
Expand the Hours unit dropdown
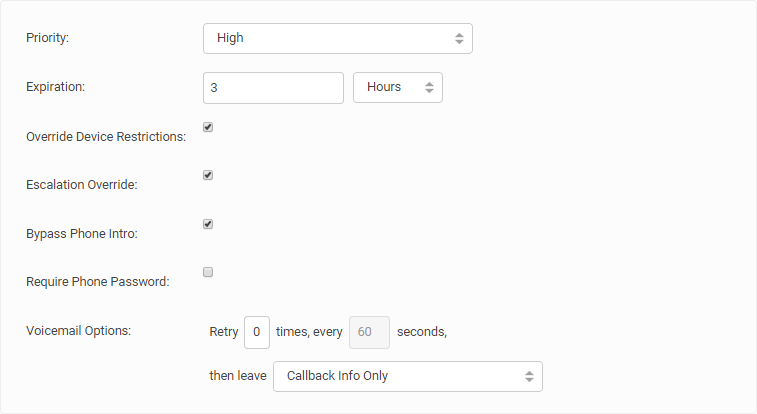point(397,87)
